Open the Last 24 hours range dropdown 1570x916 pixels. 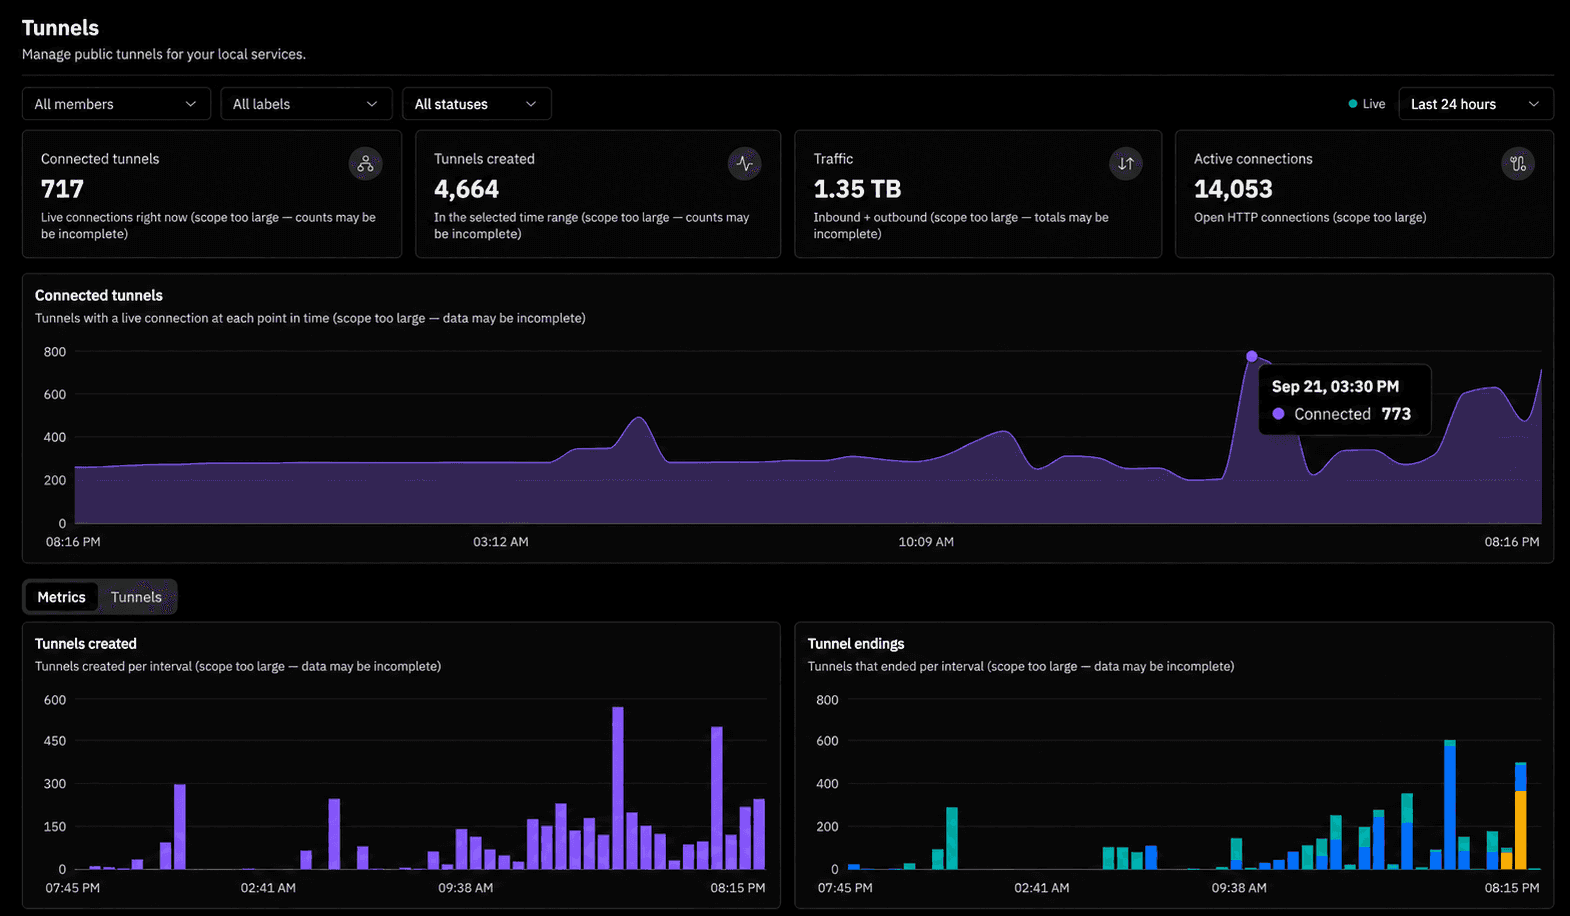1476,104
